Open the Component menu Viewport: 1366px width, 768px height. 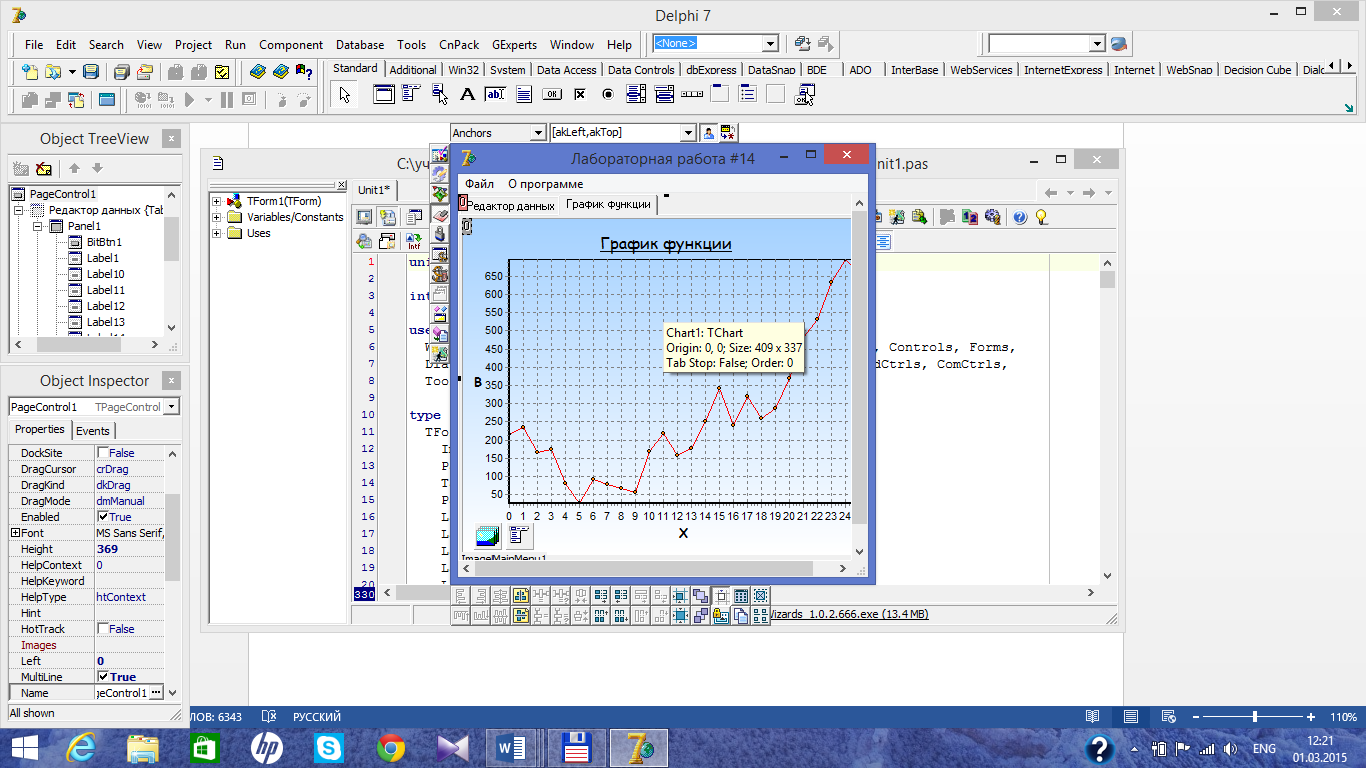(x=291, y=45)
